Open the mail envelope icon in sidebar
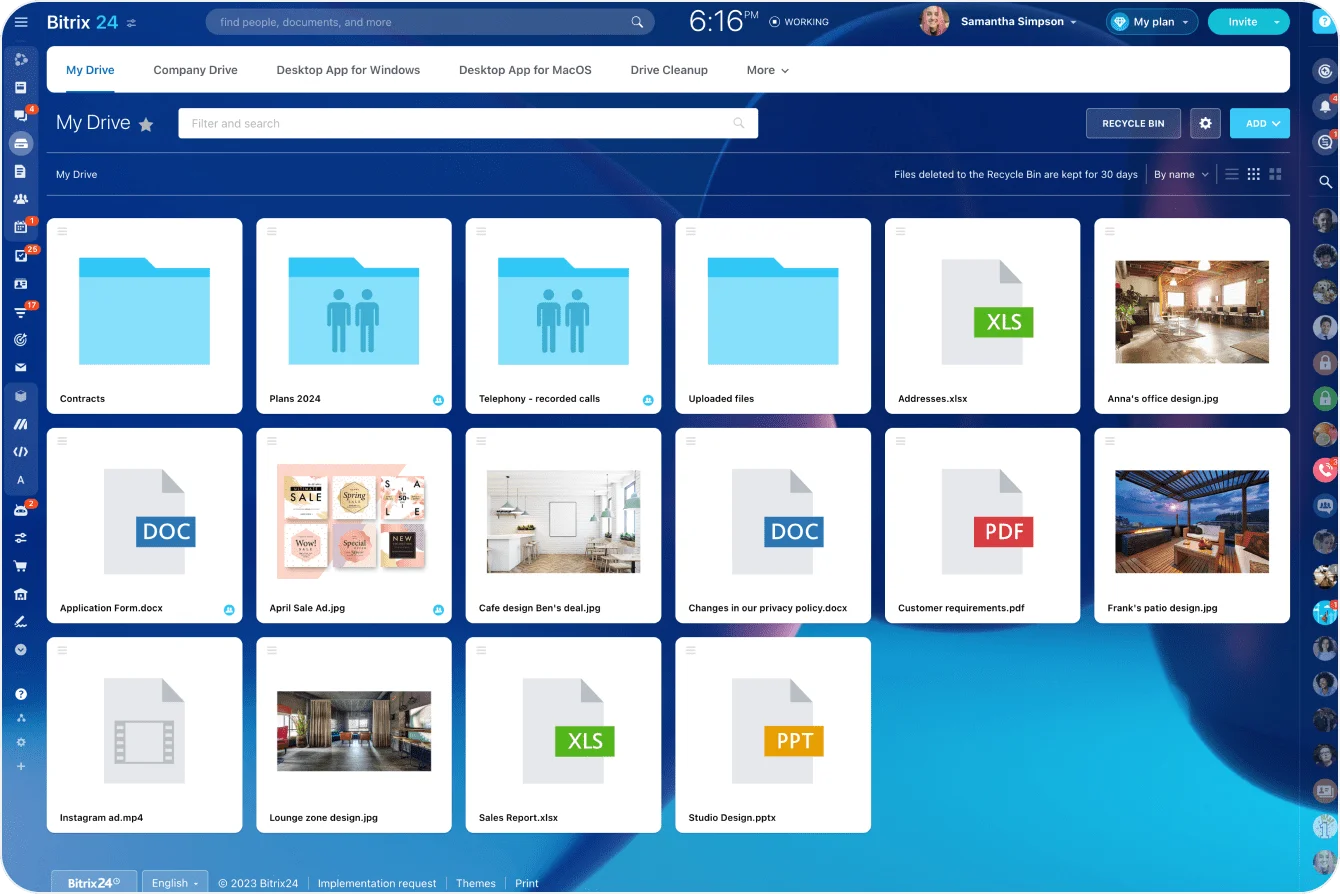 click(21, 367)
